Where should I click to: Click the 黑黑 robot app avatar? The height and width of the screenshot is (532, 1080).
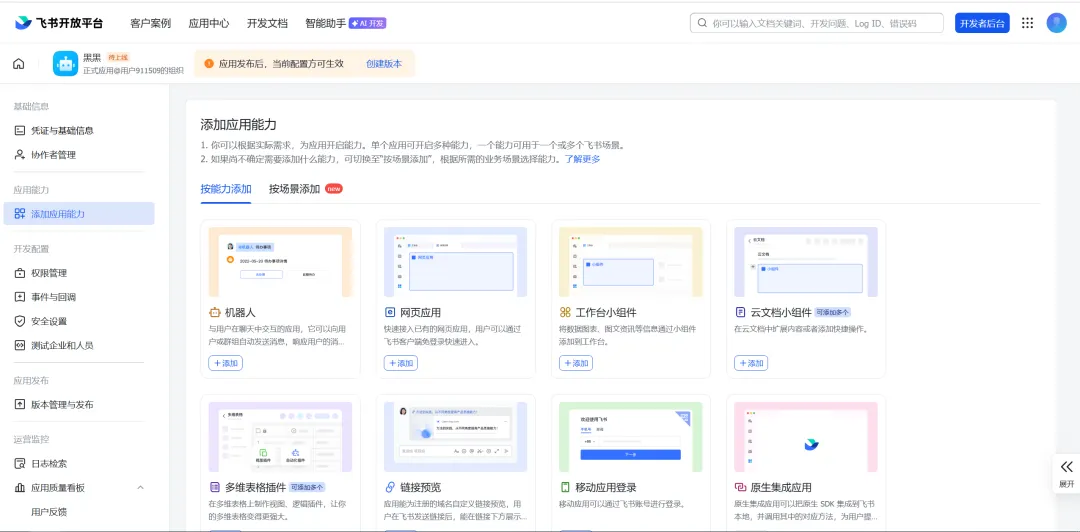(x=65, y=63)
